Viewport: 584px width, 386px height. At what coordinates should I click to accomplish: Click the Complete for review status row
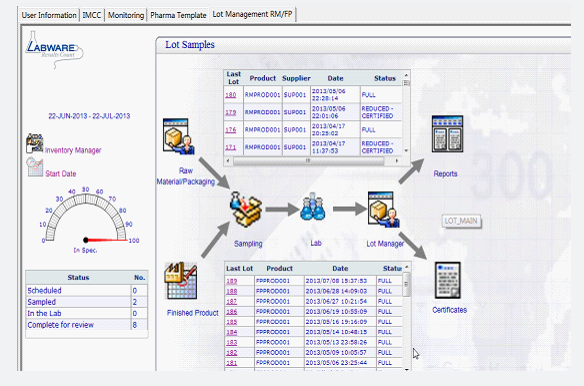coord(86,325)
